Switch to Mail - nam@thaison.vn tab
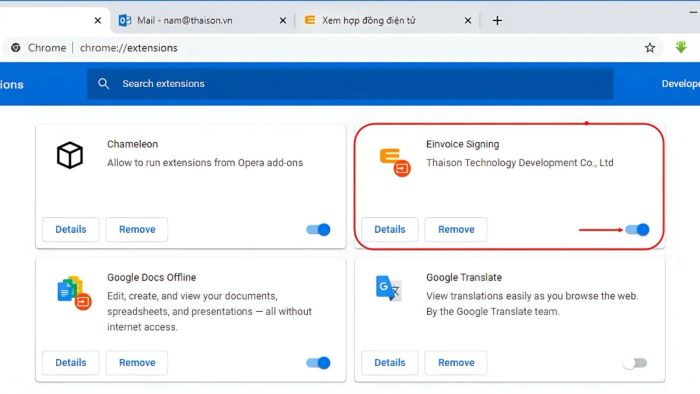 [203, 21]
